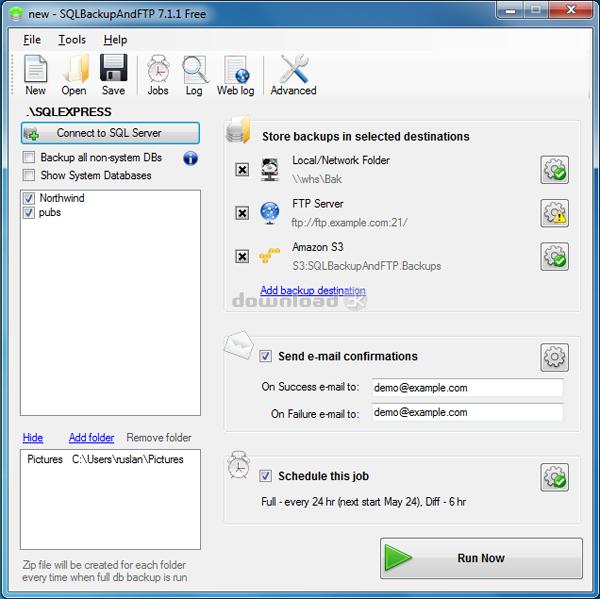Click the Save floppy disk icon
Viewport: 600px width, 599px height.
pyautogui.click(x=113, y=74)
